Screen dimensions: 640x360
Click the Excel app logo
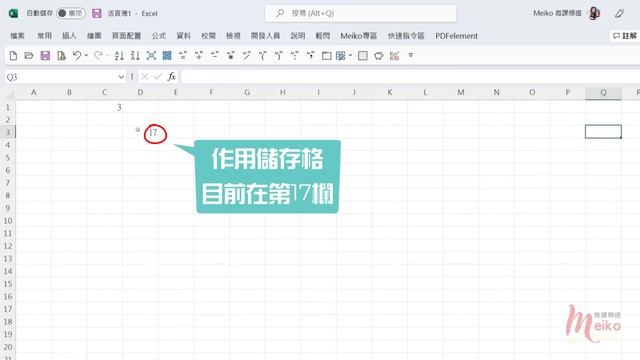tap(13, 13)
